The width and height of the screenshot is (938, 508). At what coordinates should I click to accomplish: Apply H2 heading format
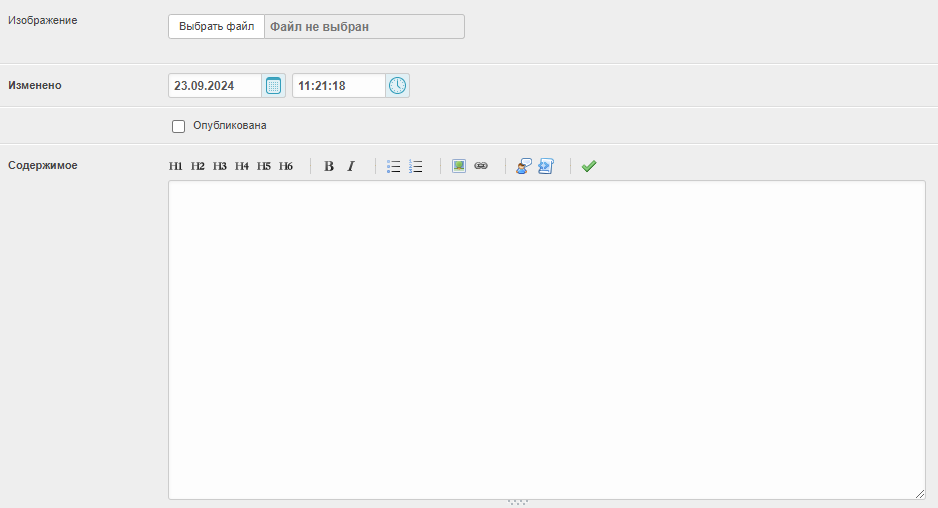198,166
